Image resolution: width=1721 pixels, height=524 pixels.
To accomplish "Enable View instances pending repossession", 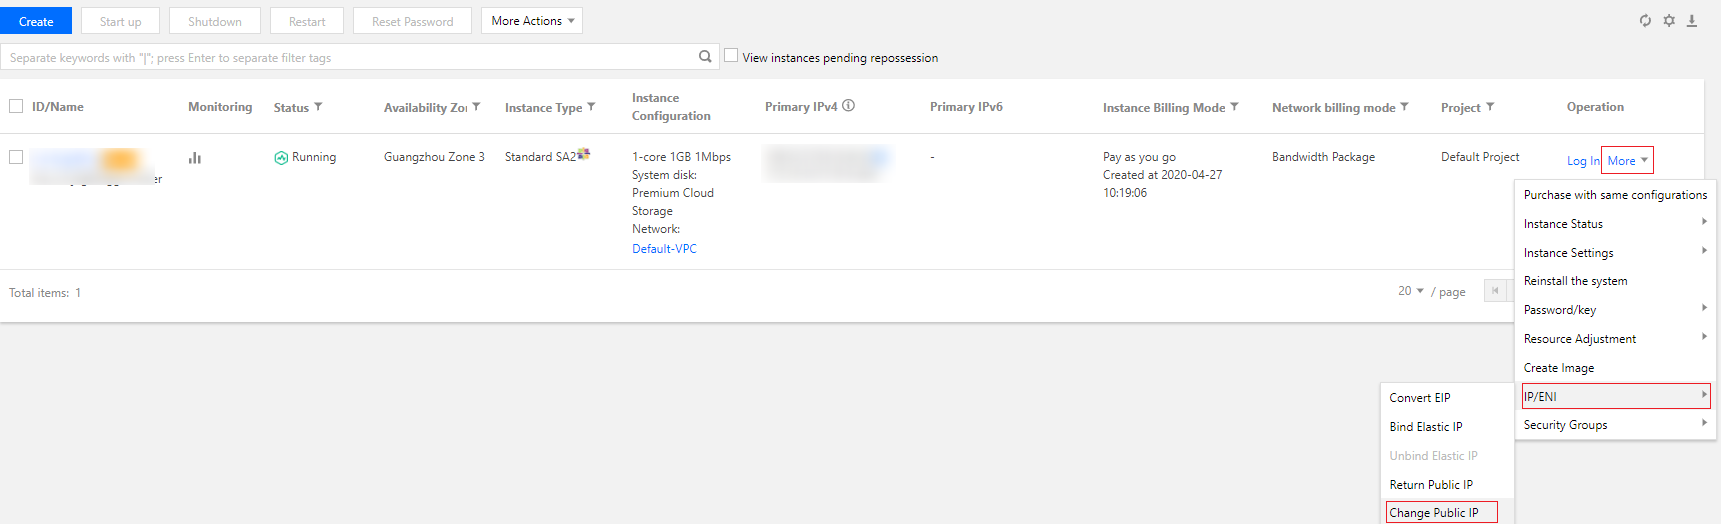I will (x=731, y=56).
